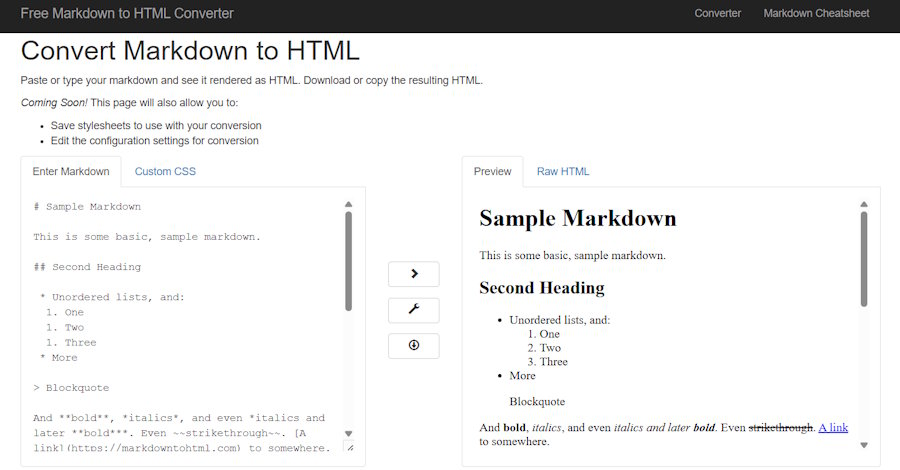Screen dimensions: 900x470
Task: Click 'Save stylesheets to use with your conversion'
Action: pos(156,126)
